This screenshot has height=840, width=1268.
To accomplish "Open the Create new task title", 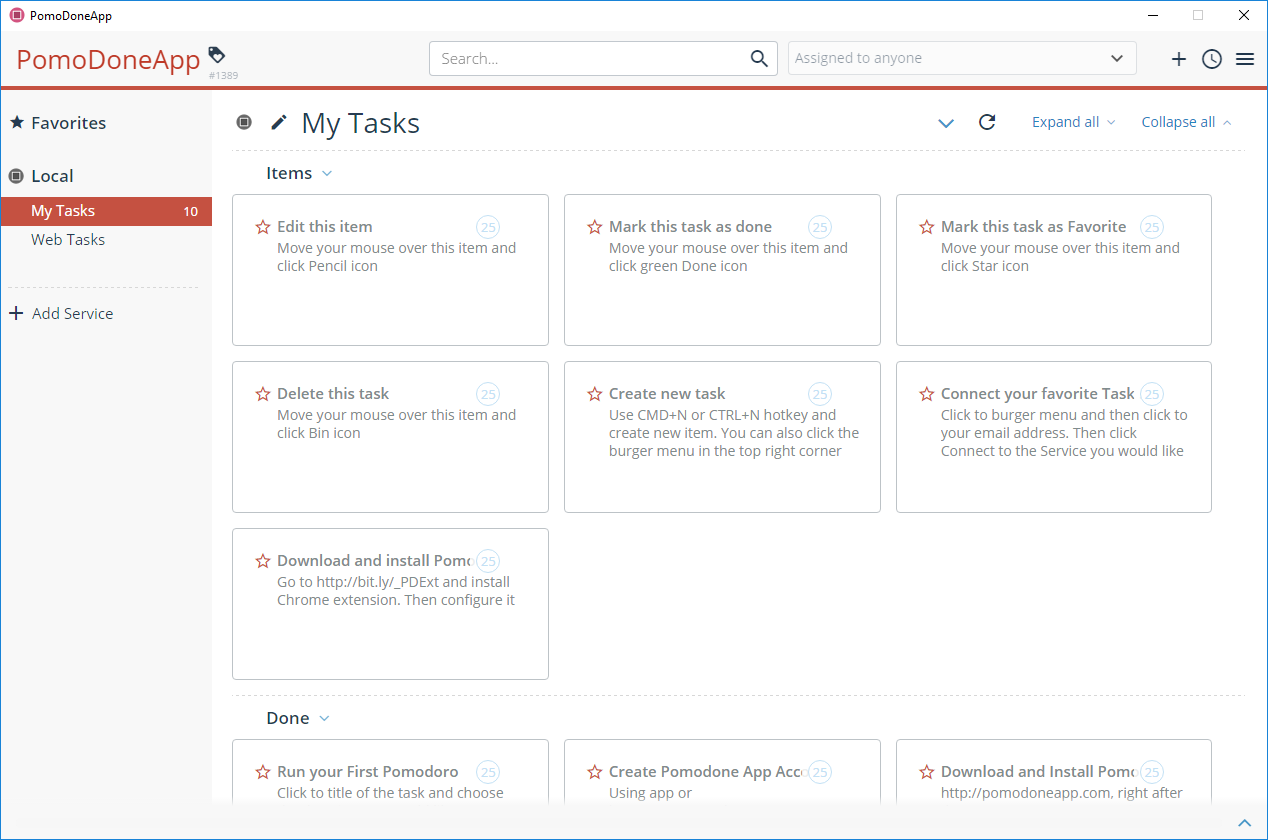I will click(x=667, y=394).
